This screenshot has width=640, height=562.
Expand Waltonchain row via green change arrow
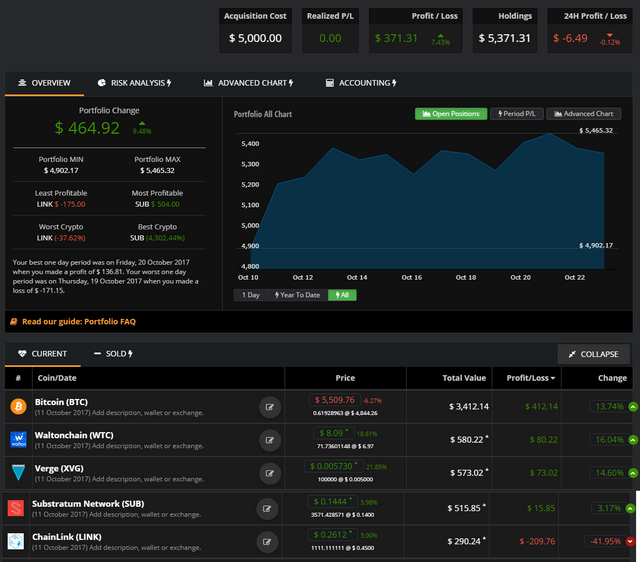point(632,440)
